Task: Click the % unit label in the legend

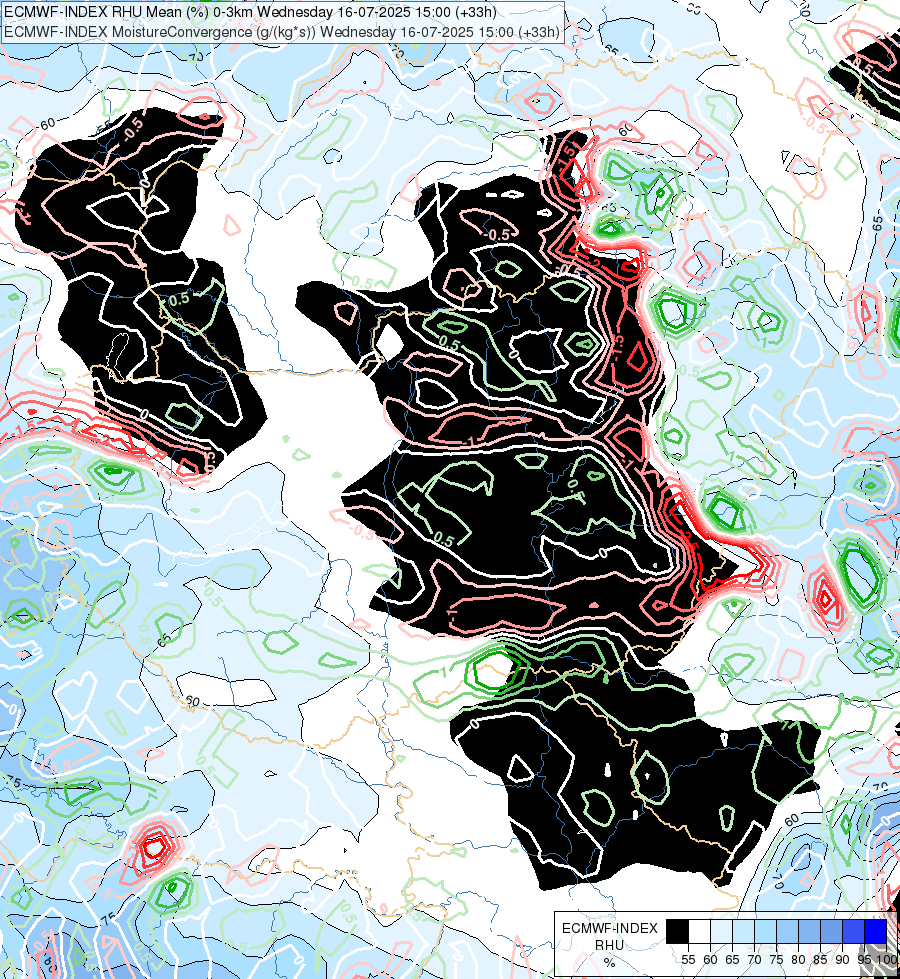Action: coord(610,962)
